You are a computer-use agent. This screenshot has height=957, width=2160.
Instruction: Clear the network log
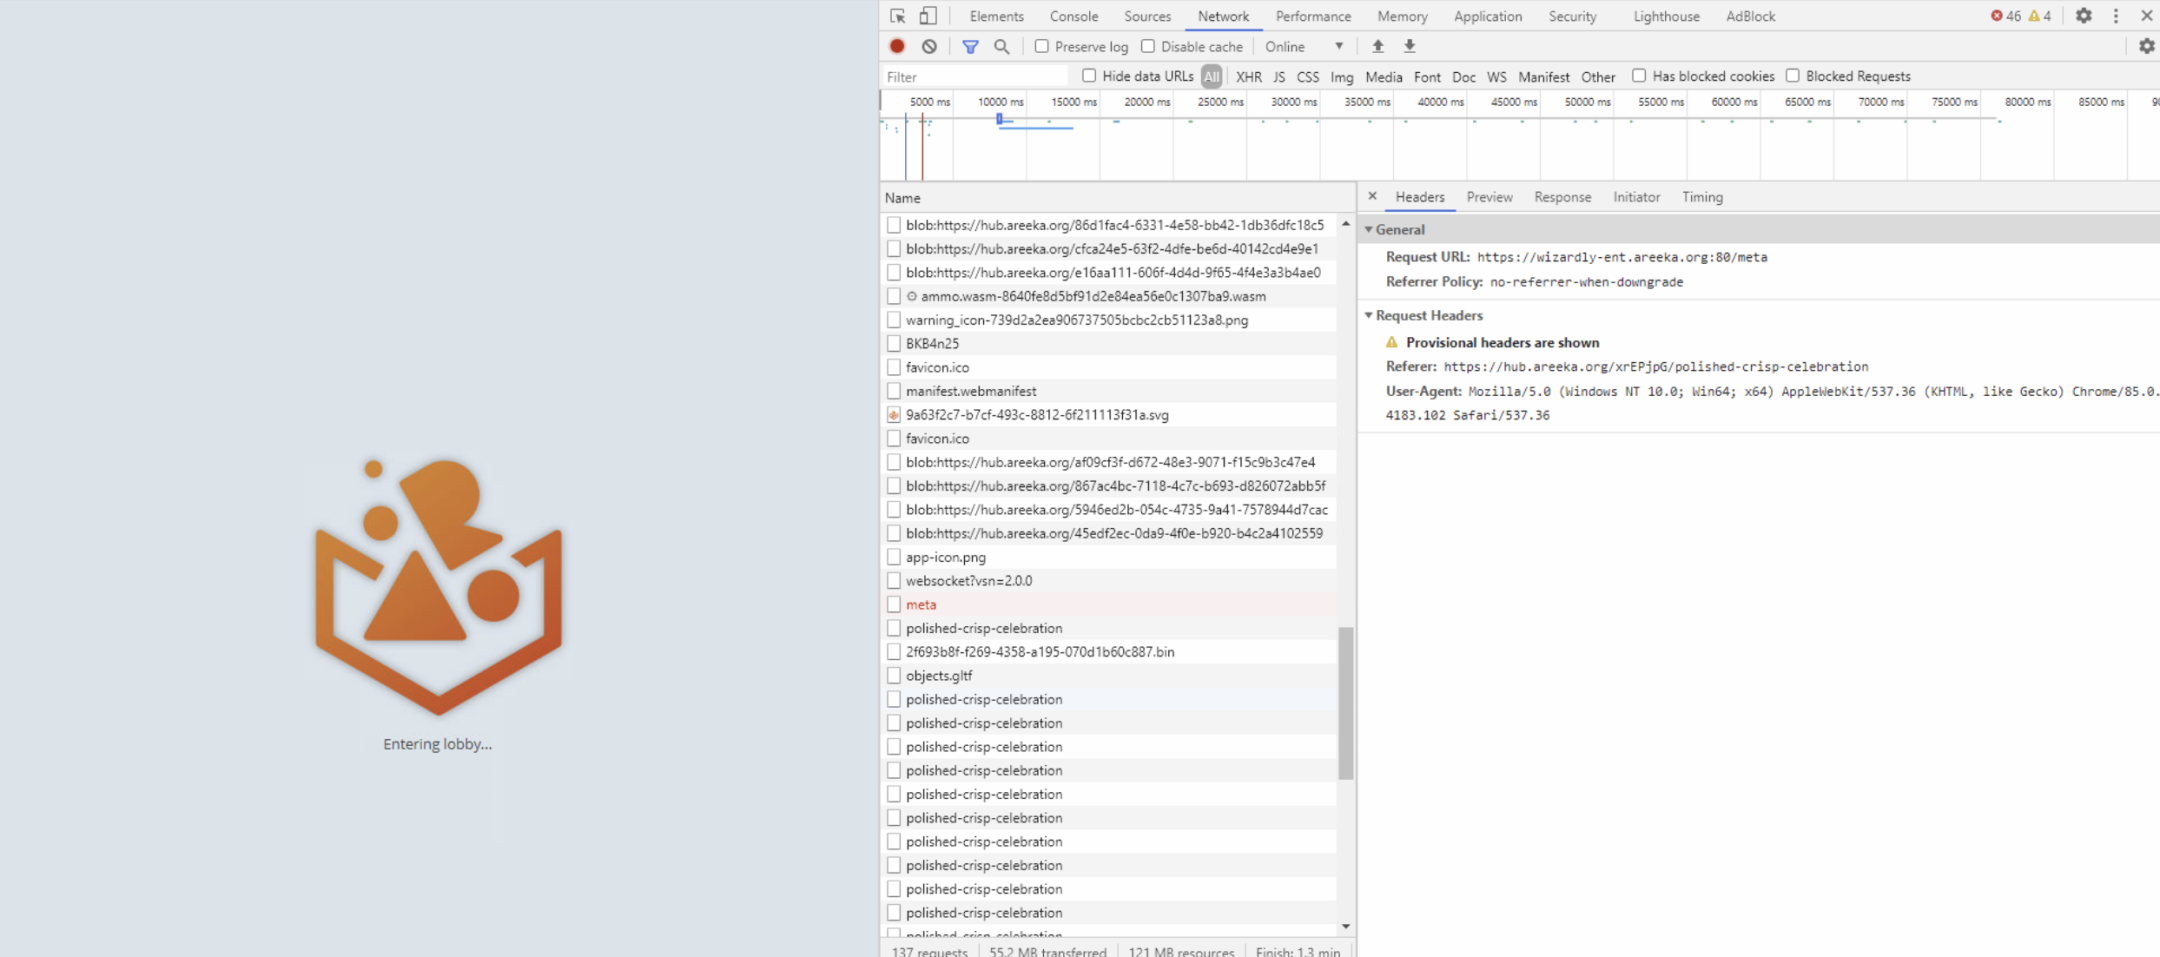point(929,46)
